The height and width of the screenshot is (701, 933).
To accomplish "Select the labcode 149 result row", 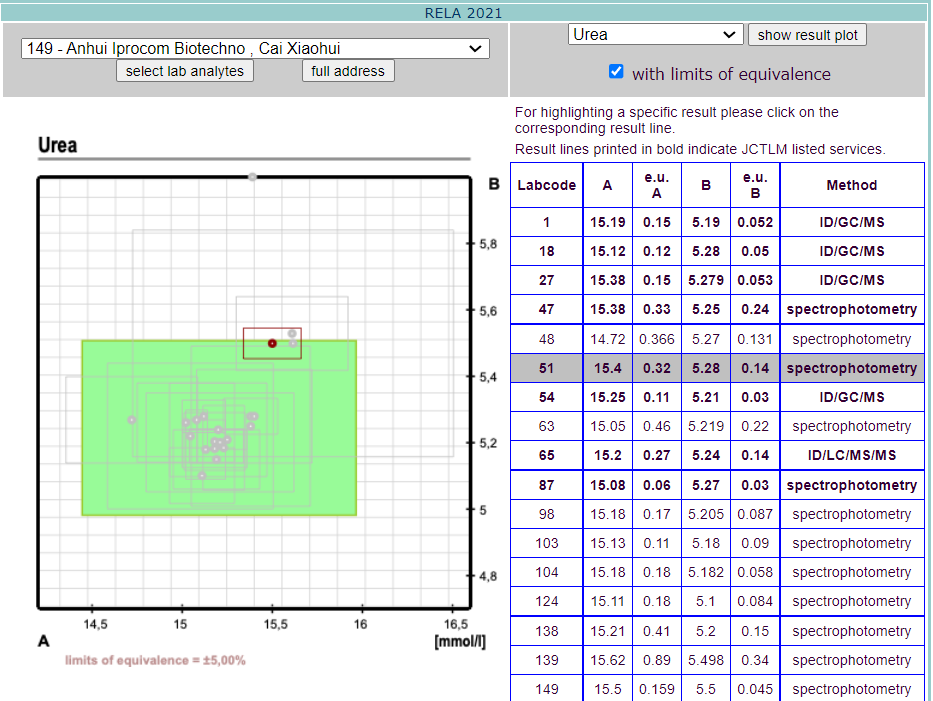I will (717, 689).
